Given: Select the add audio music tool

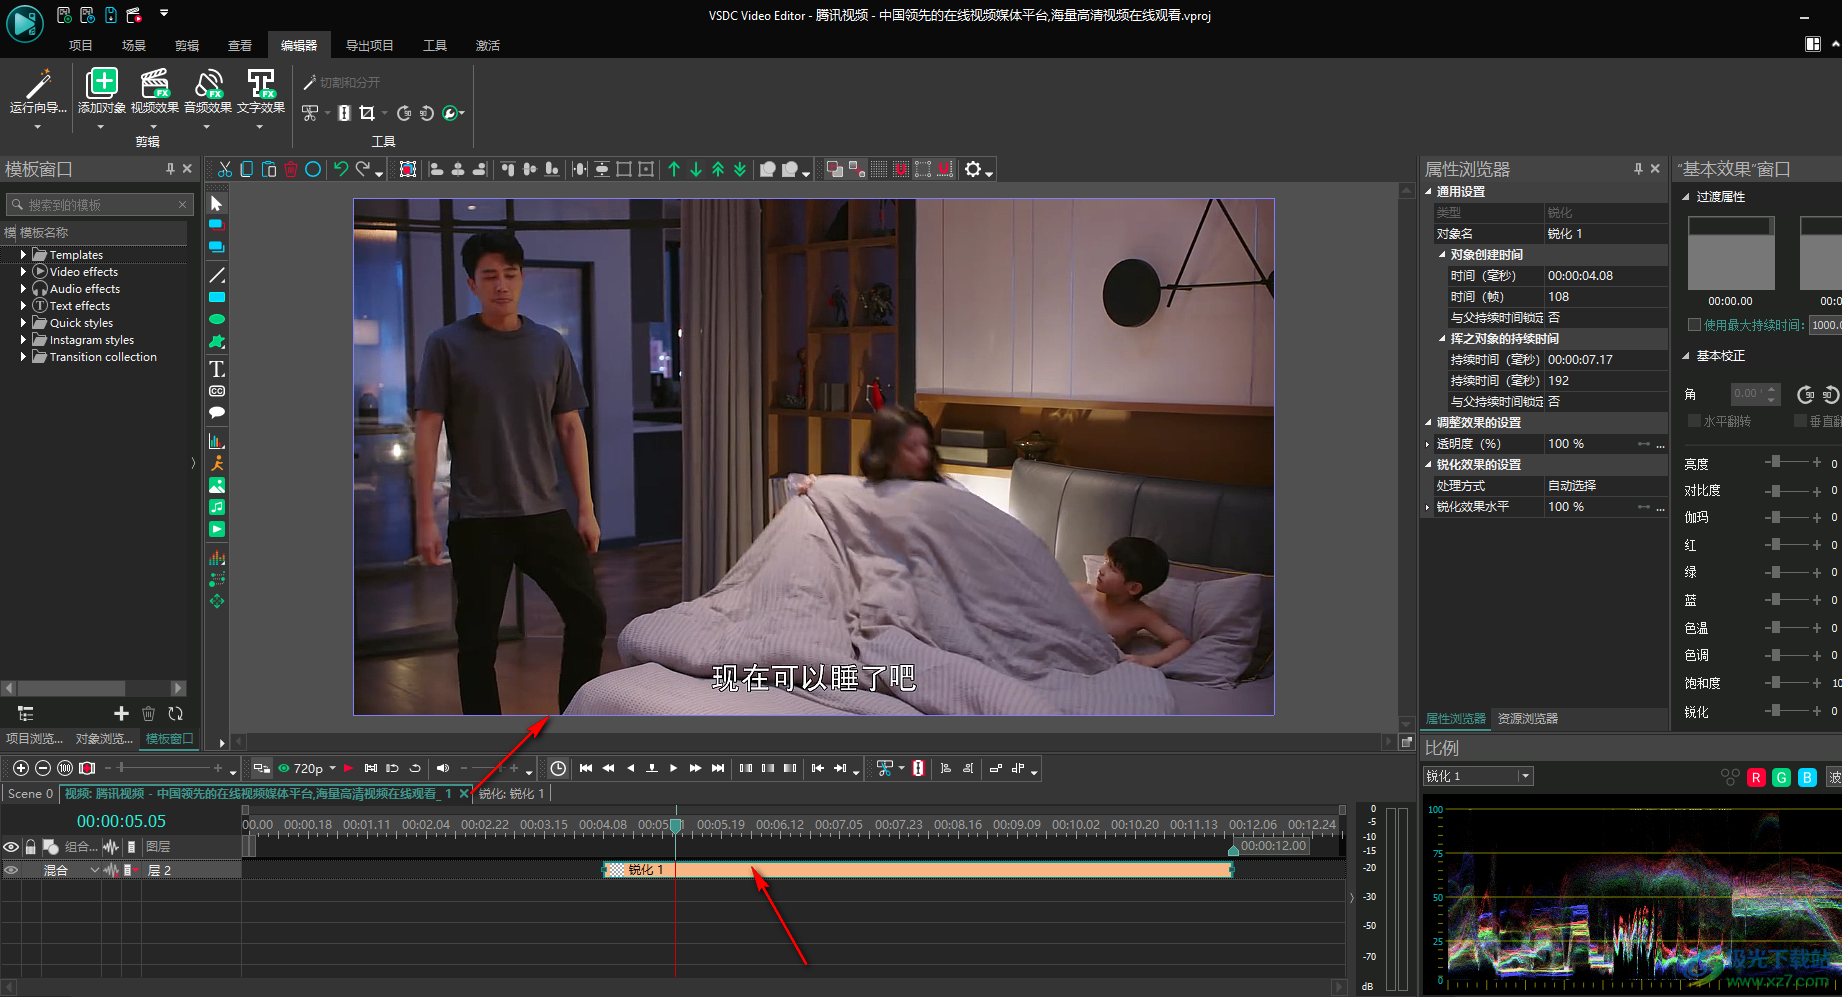Looking at the screenshot, I should tap(216, 507).
